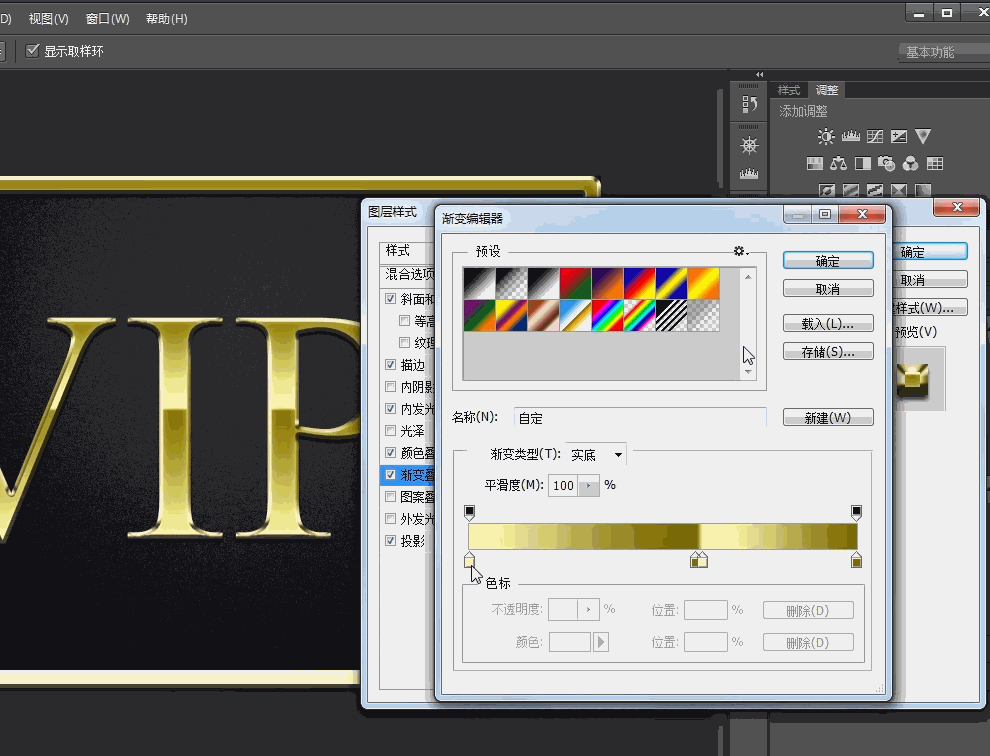
Task: Collapse the panels with double-arrow icon
Action: (x=760, y=75)
